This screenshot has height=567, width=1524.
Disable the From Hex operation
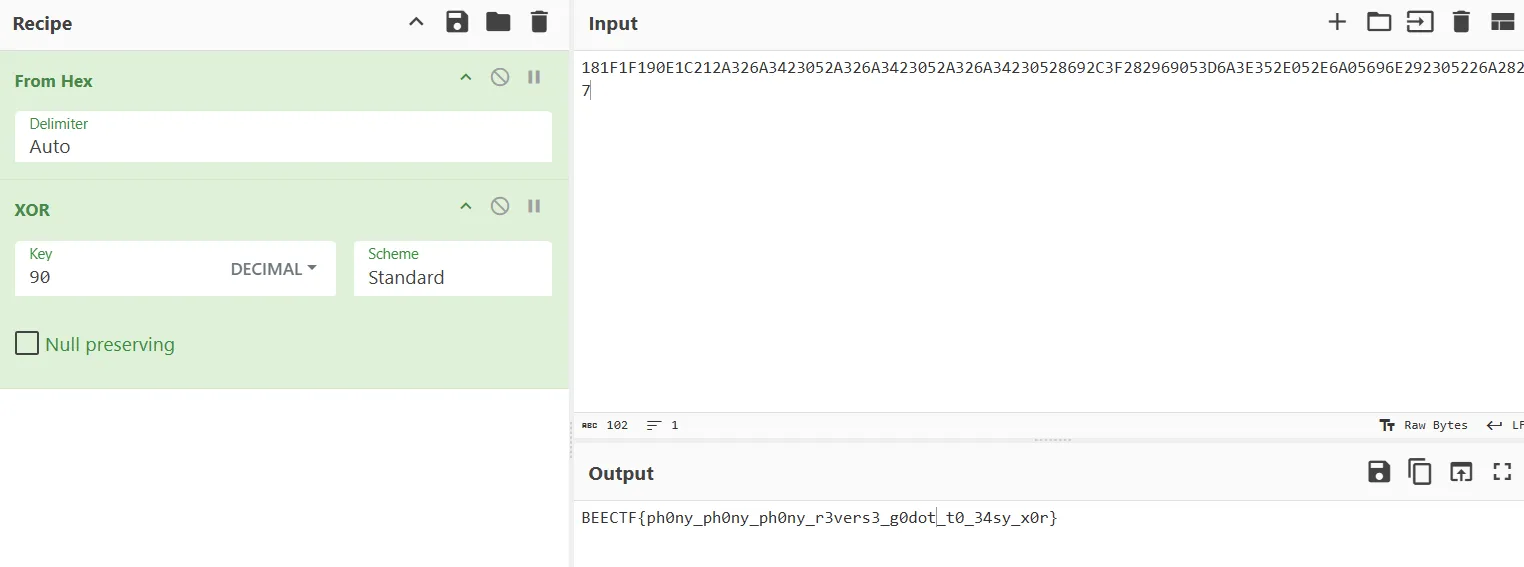[x=500, y=77]
